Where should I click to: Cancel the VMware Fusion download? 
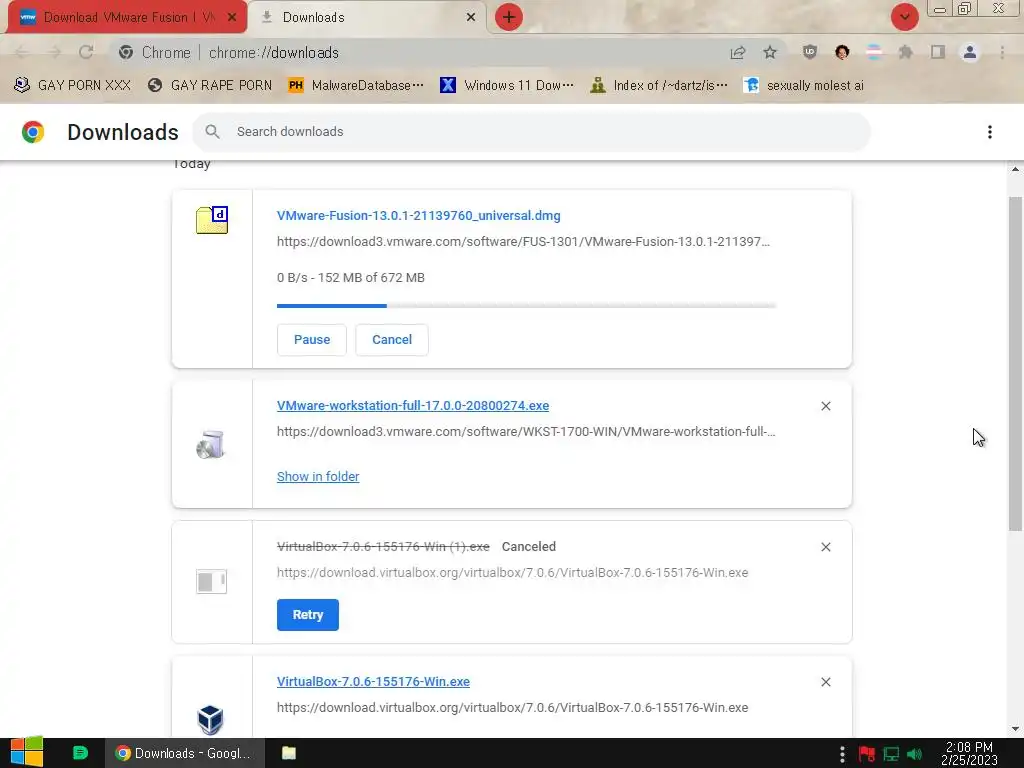pyautogui.click(x=392, y=340)
